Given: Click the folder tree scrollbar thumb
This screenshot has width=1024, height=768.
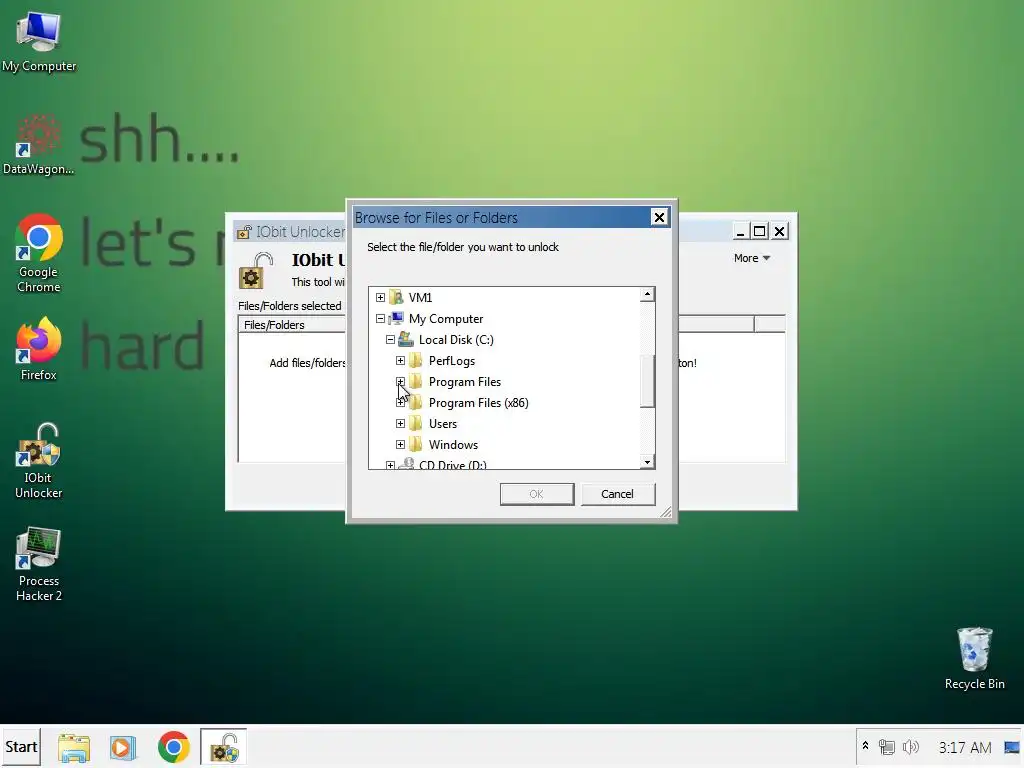Looking at the screenshot, I should click(x=647, y=381).
